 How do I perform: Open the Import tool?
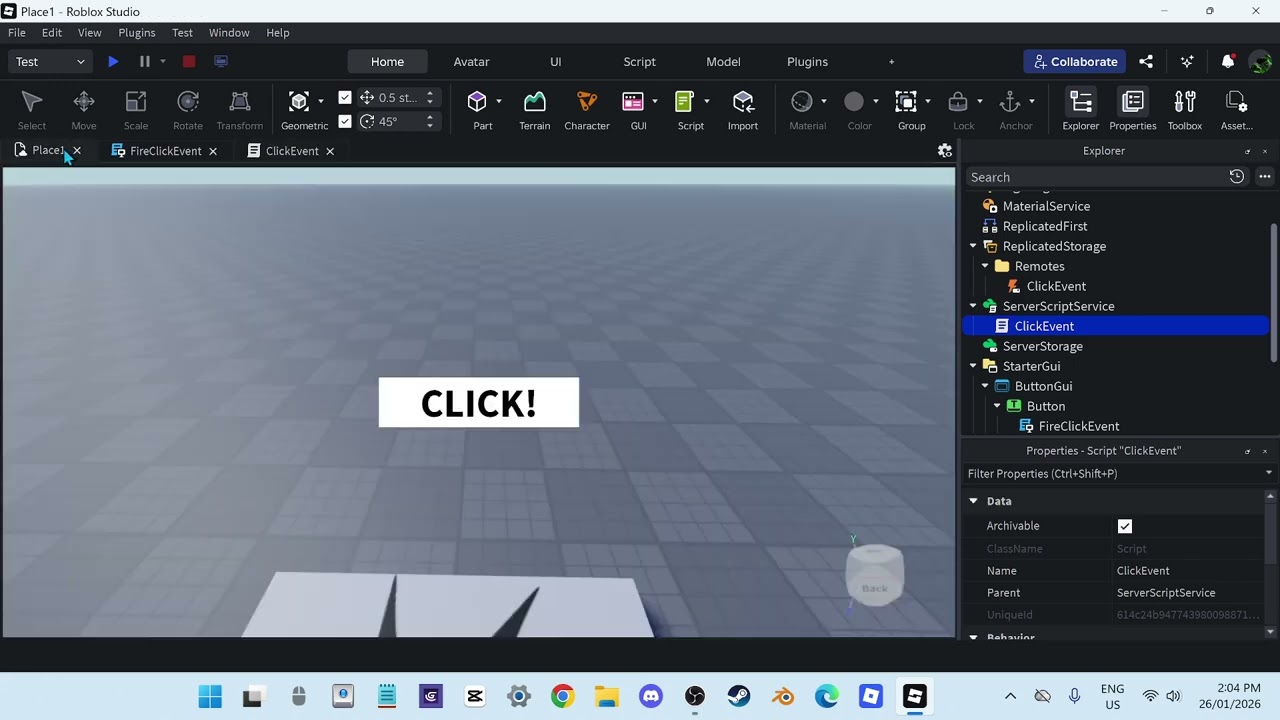(x=743, y=110)
